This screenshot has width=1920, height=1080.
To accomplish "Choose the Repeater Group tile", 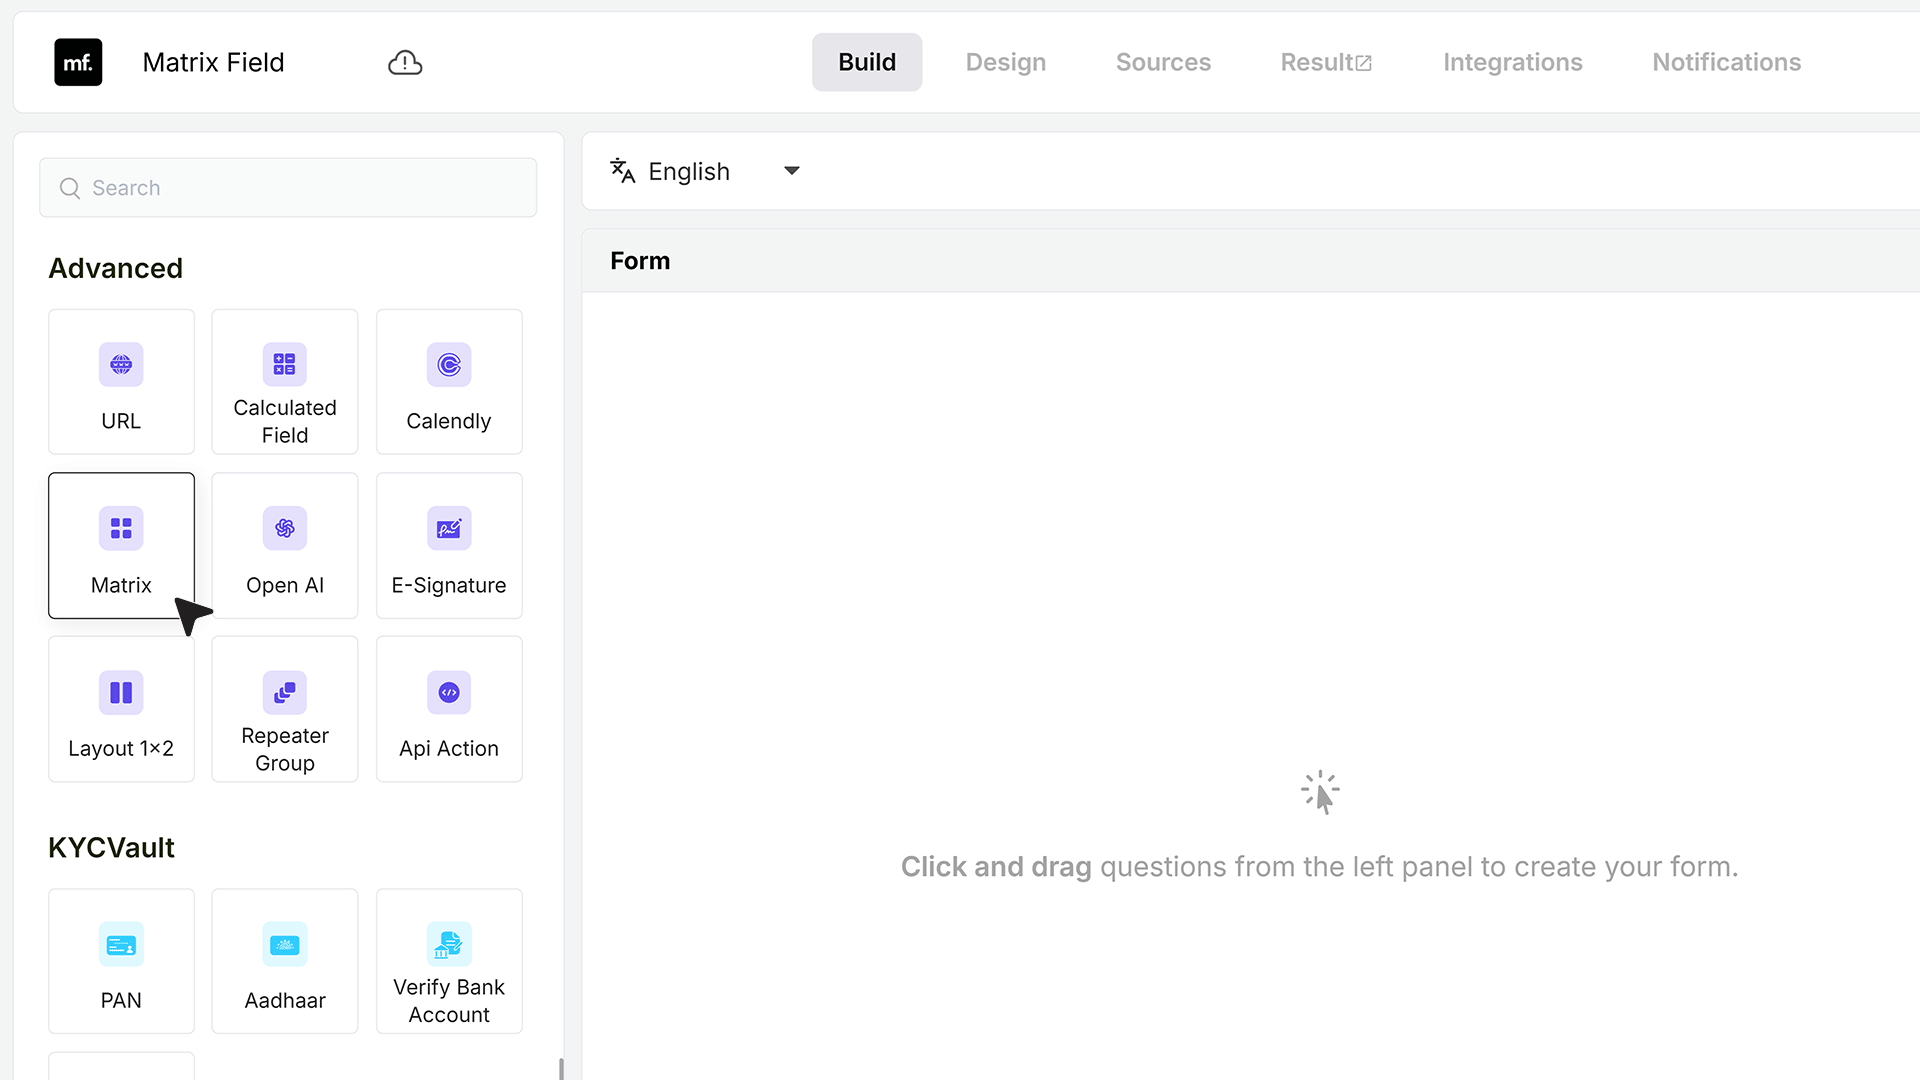I will pos(285,709).
